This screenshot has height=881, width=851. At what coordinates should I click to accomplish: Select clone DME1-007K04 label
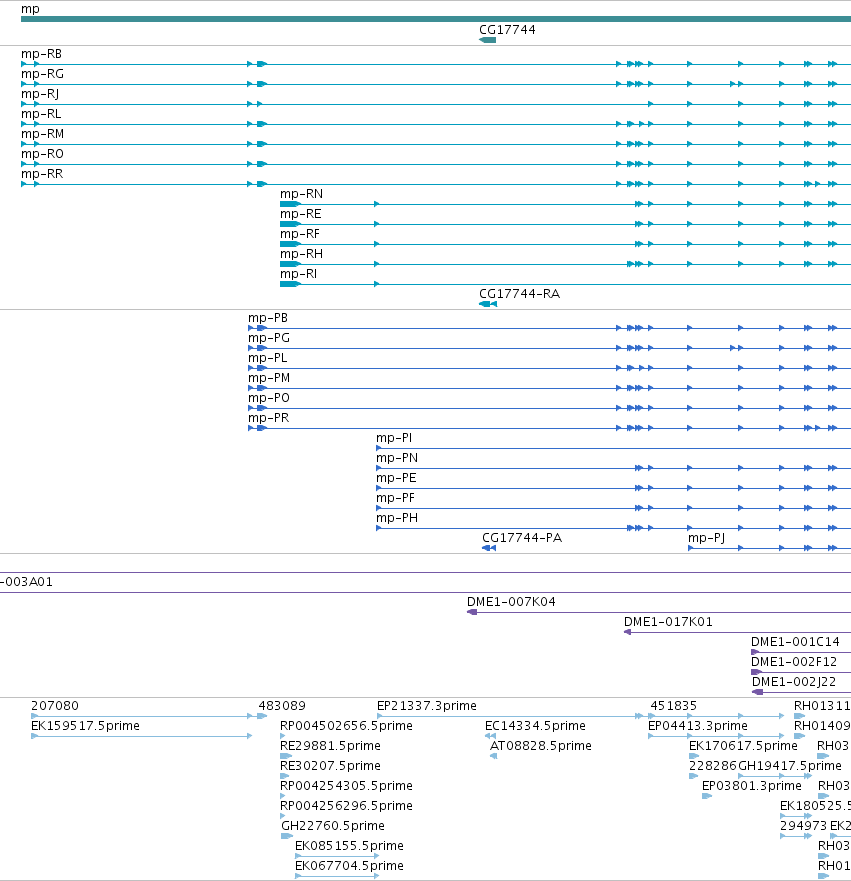tap(511, 602)
